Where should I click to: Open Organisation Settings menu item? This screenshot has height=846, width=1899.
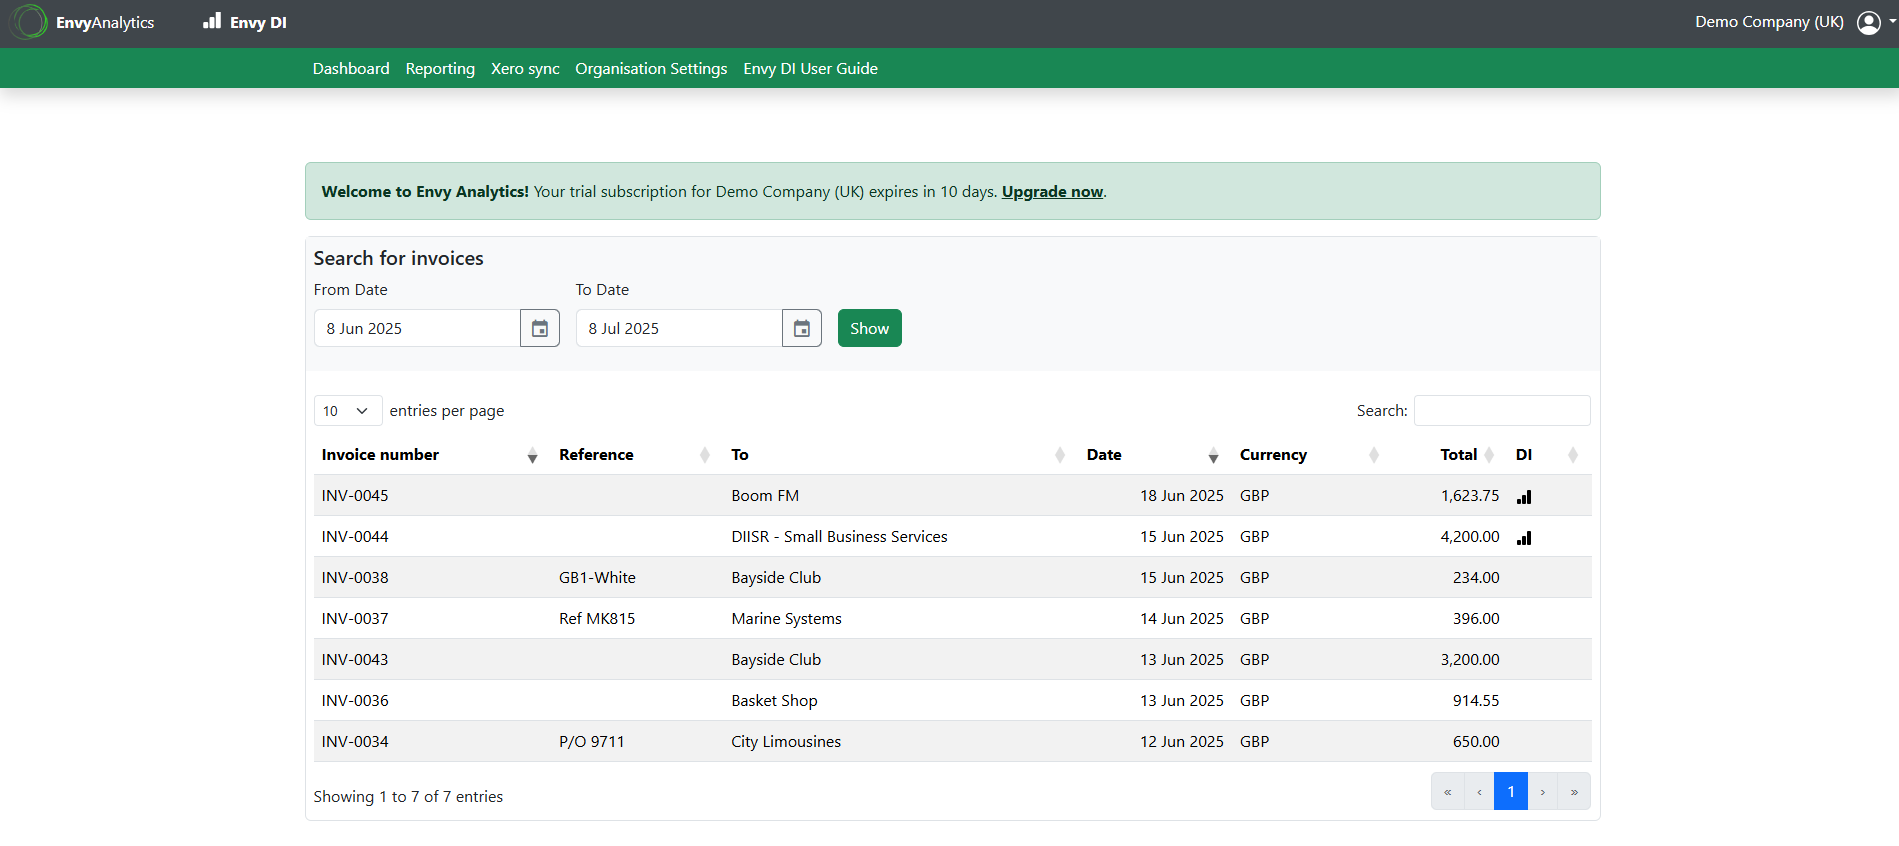click(x=651, y=68)
